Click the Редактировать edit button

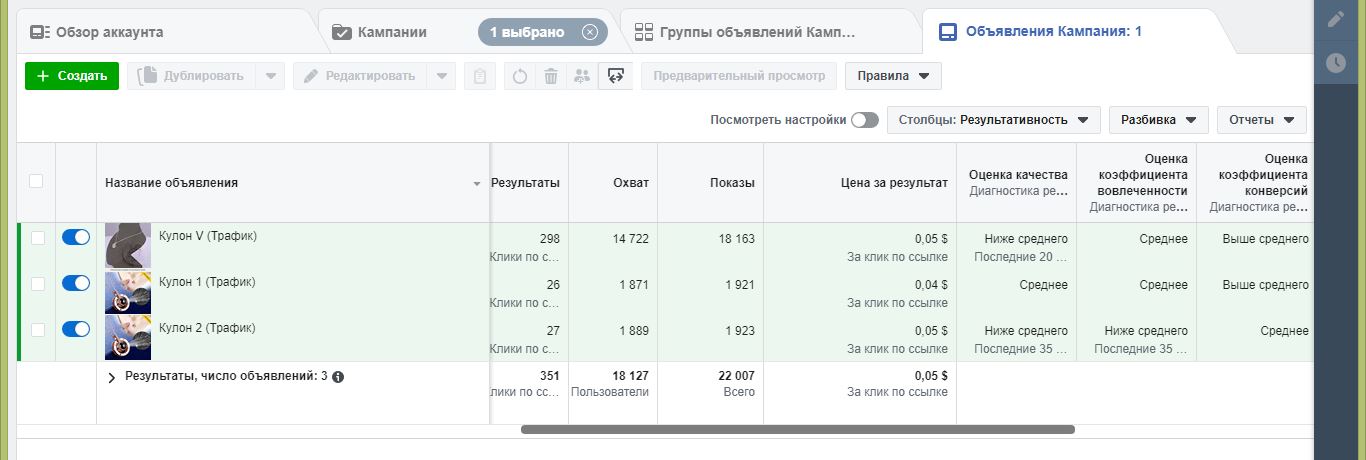tap(360, 76)
